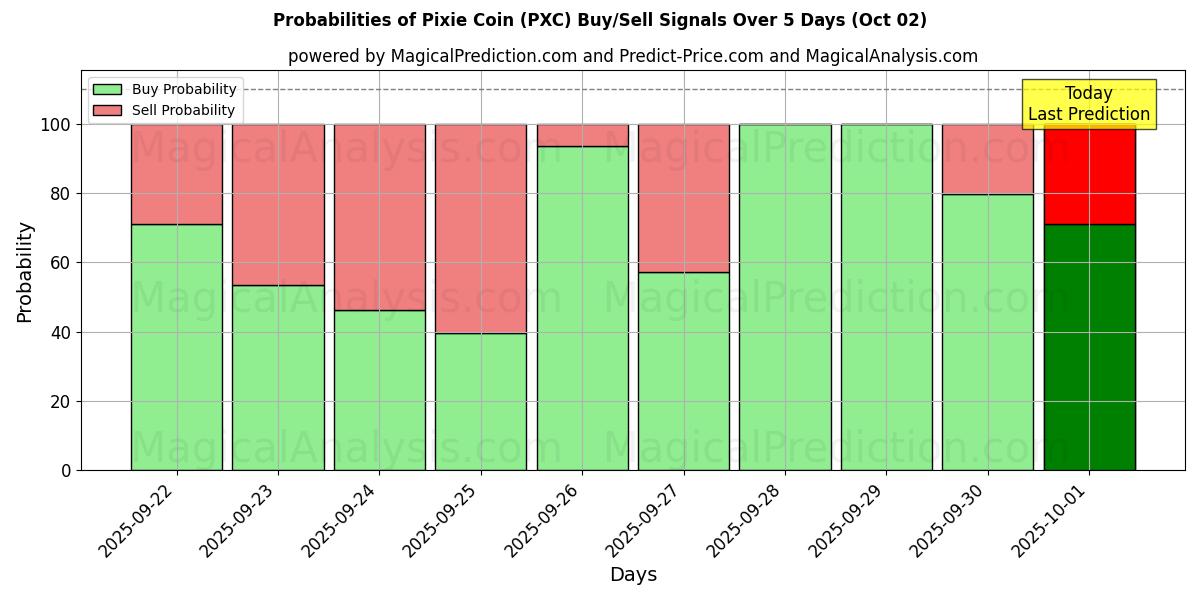Select the Sell Probability legend label
The image size is (1200, 600).
[183, 110]
